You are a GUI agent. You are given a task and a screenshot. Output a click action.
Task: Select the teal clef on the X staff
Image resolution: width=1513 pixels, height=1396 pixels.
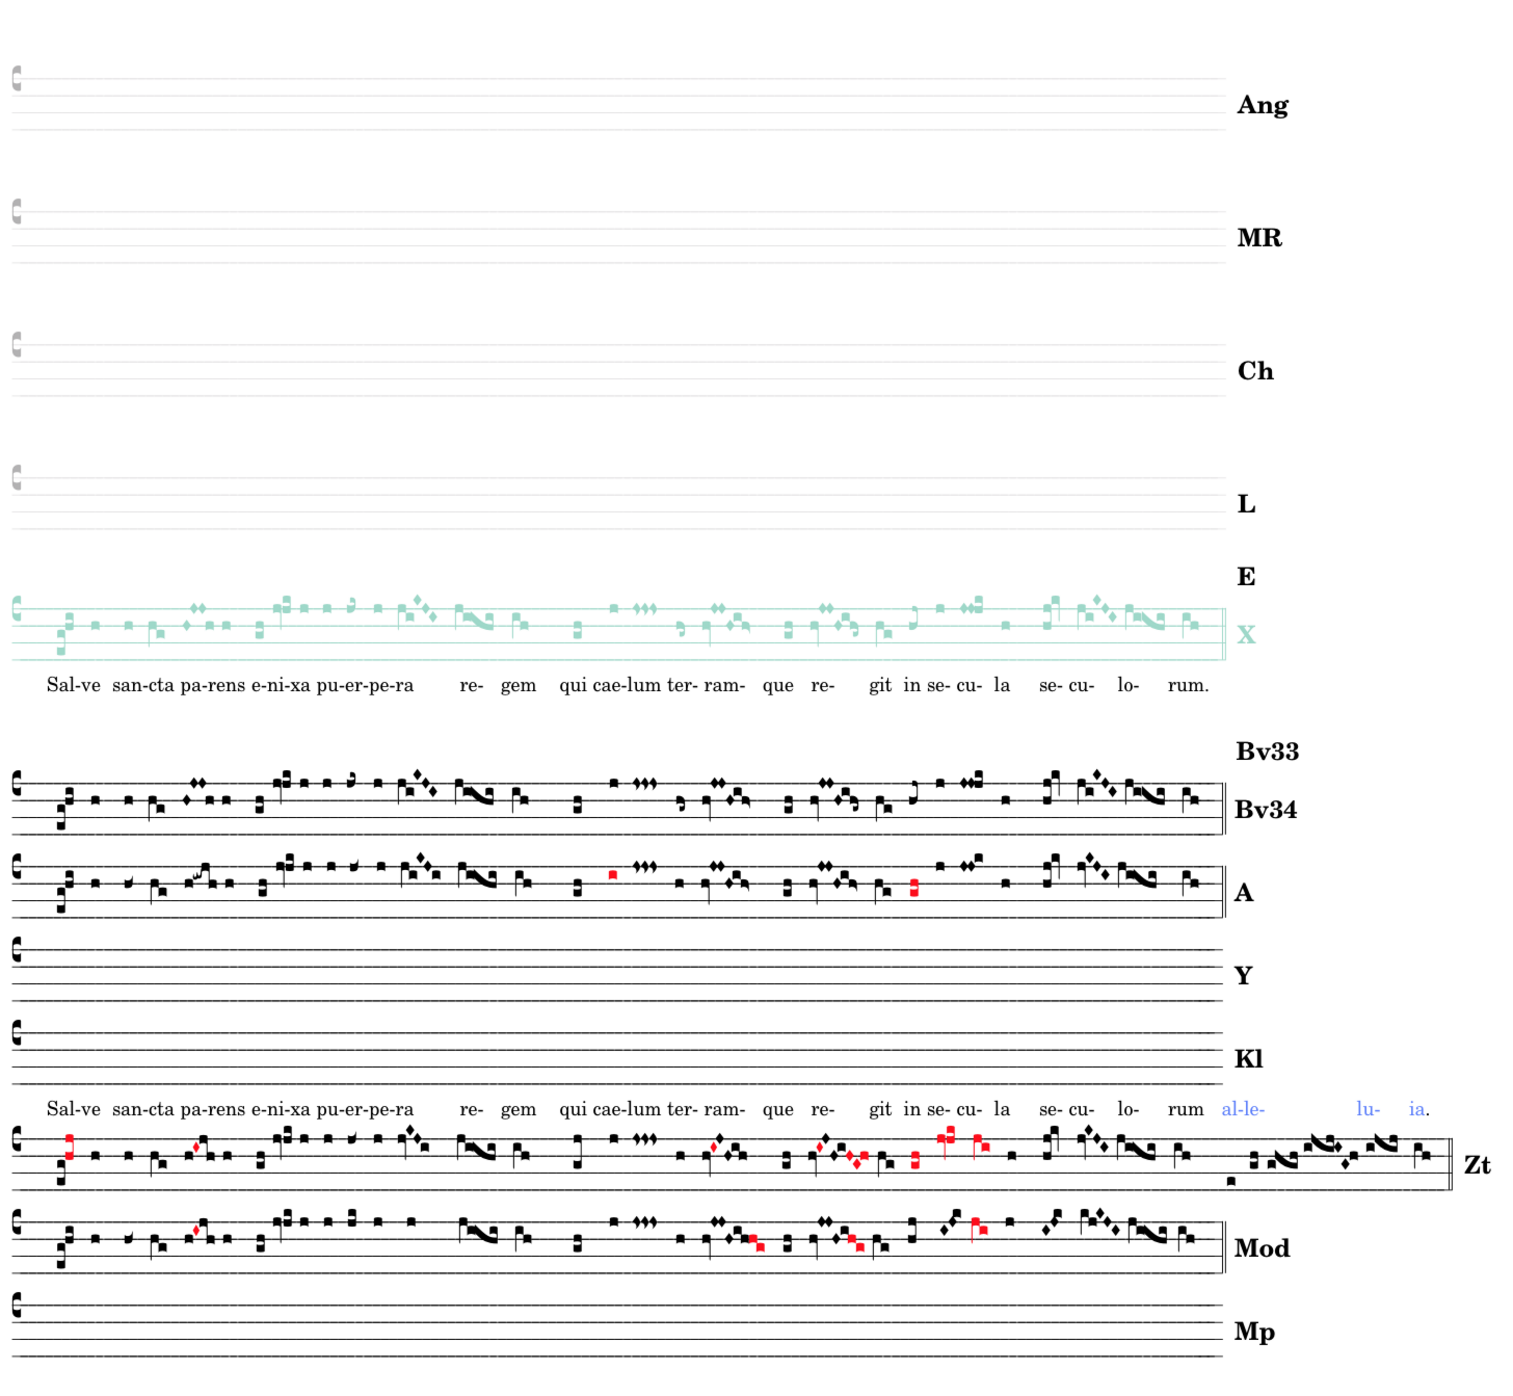[17, 609]
